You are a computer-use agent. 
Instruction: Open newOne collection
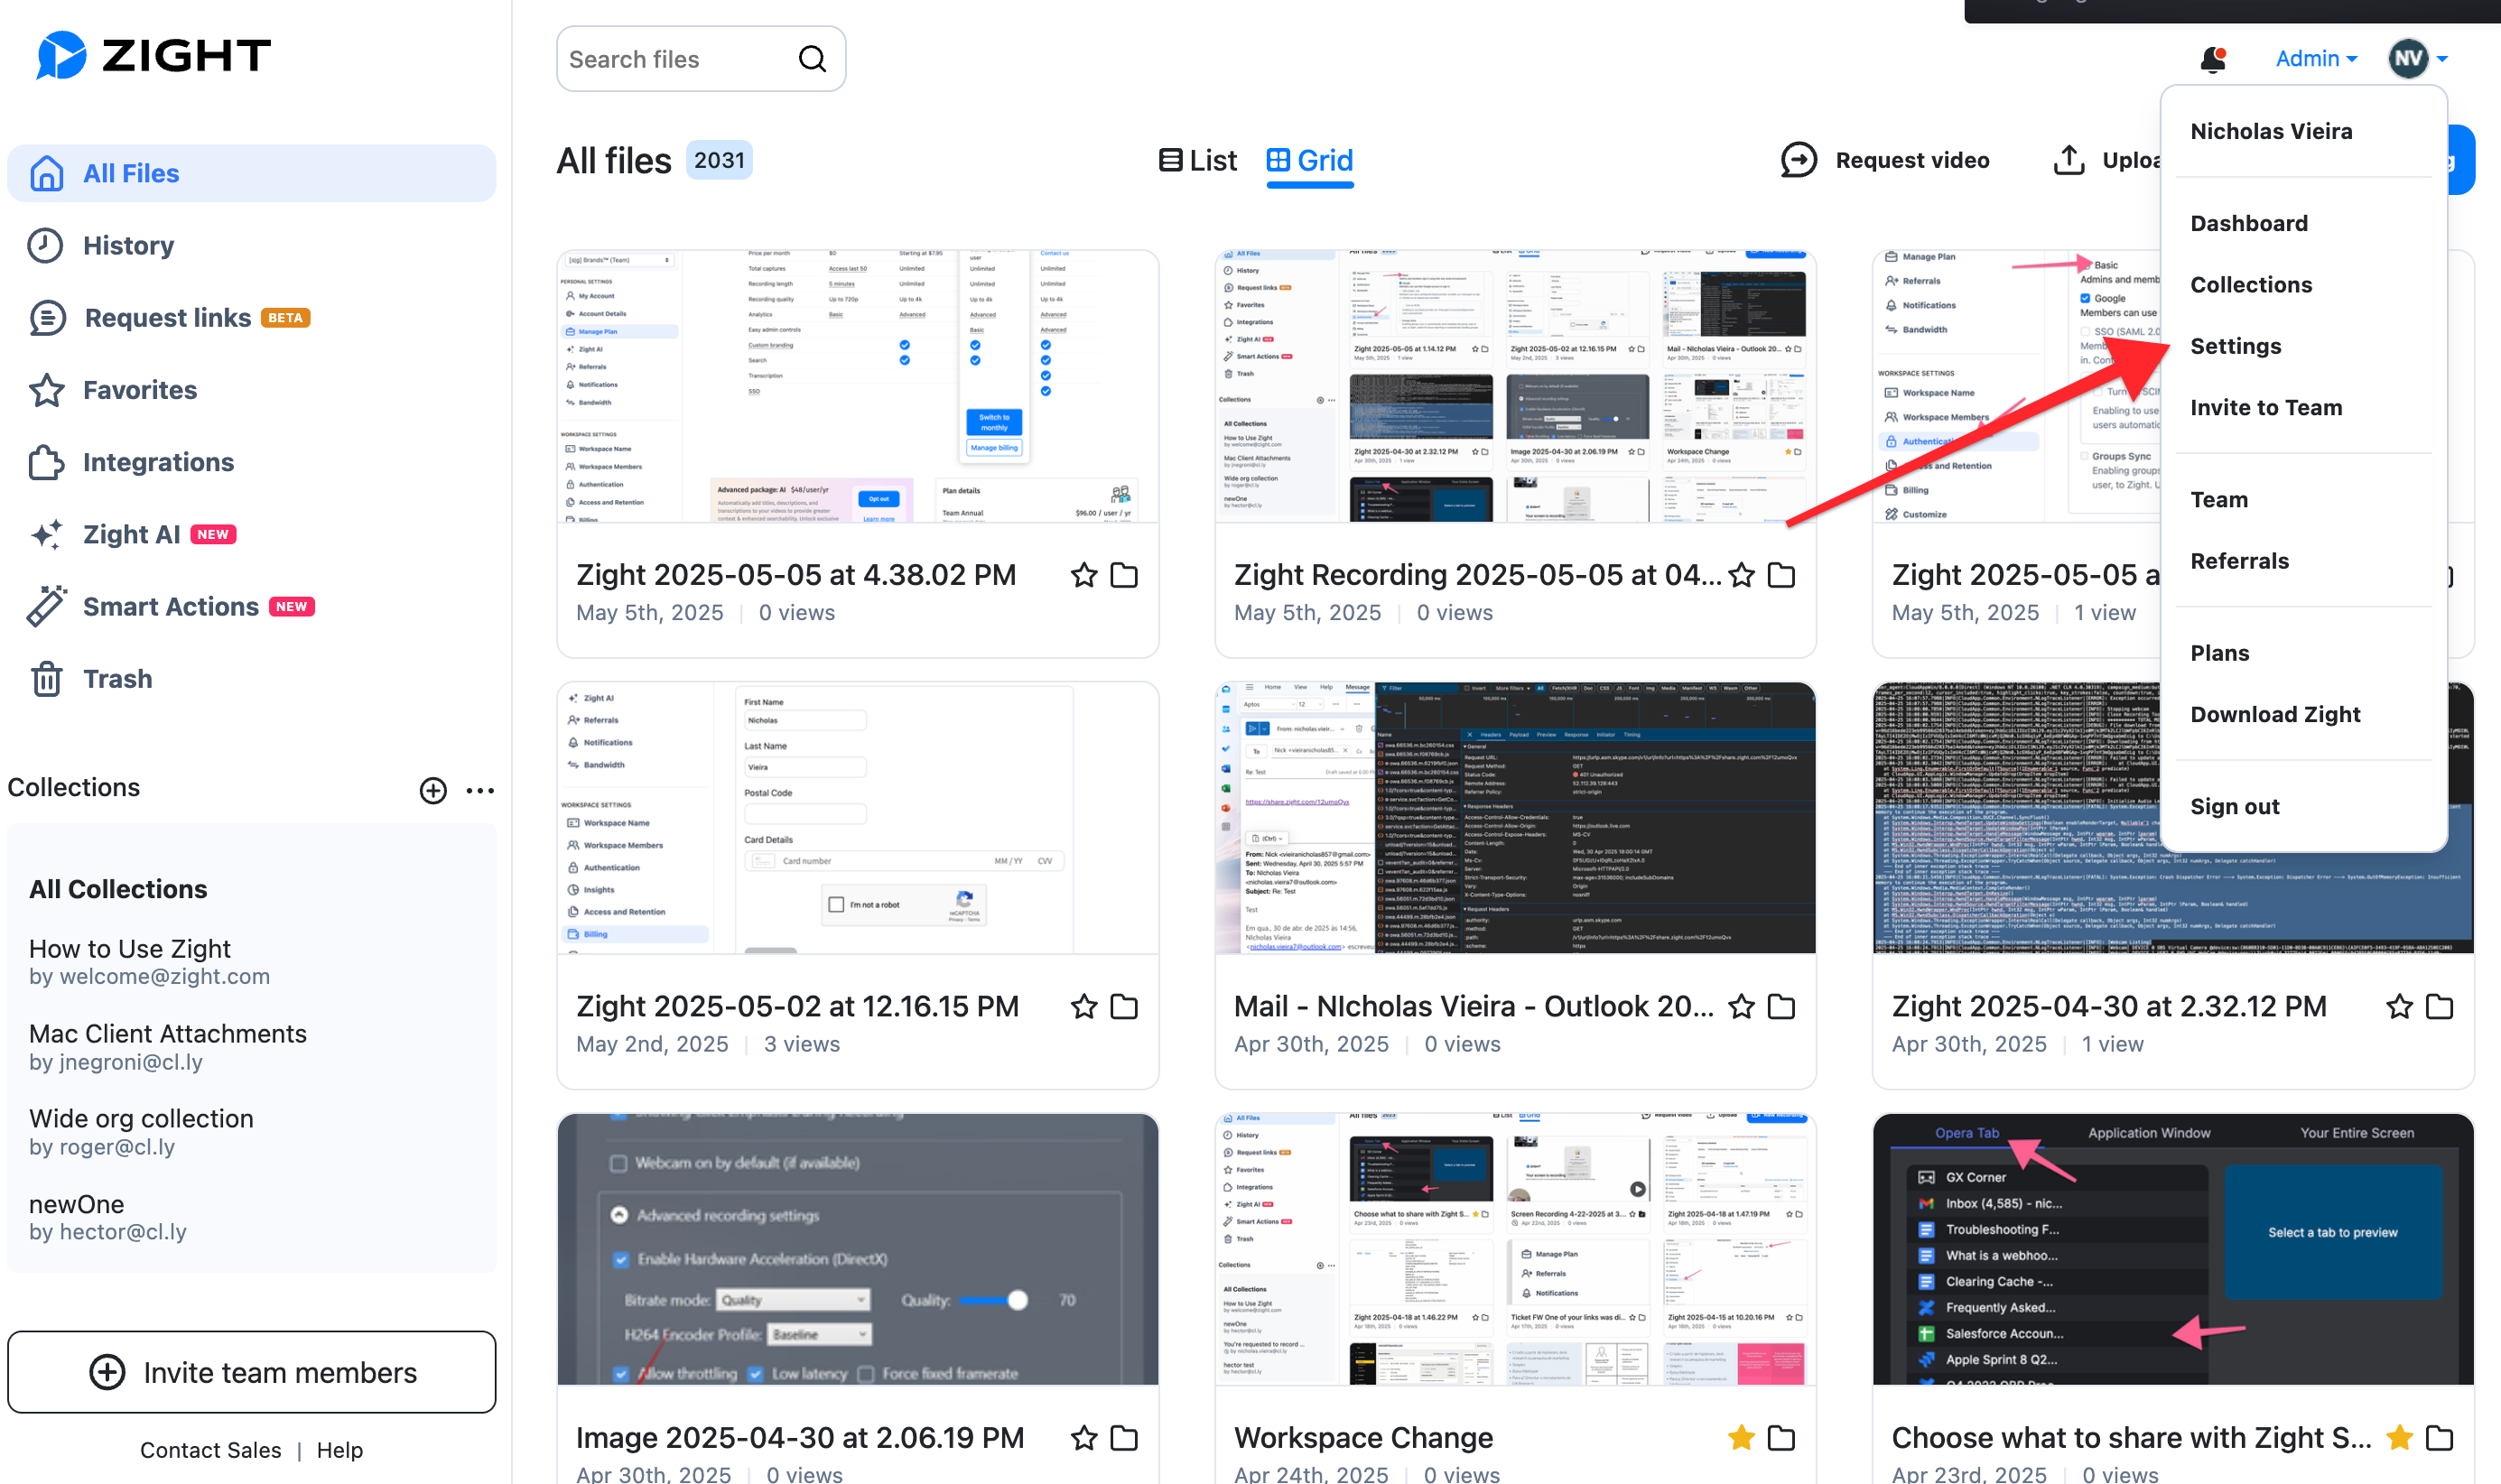[108, 1216]
